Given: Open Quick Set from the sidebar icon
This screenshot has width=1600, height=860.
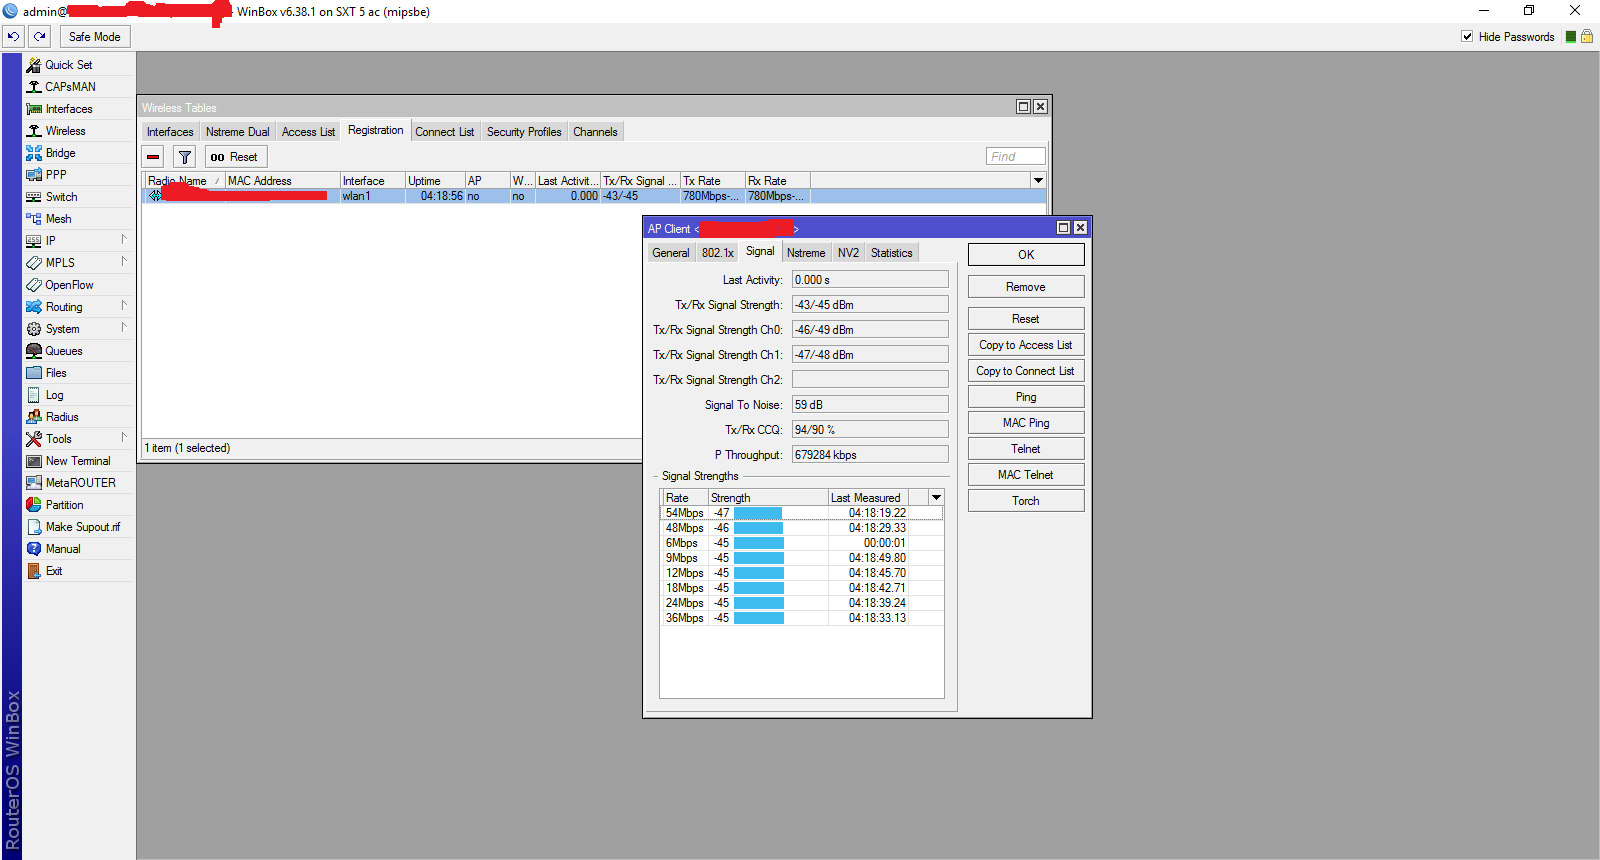Looking at the screenshot, I should tap(34, 65).
